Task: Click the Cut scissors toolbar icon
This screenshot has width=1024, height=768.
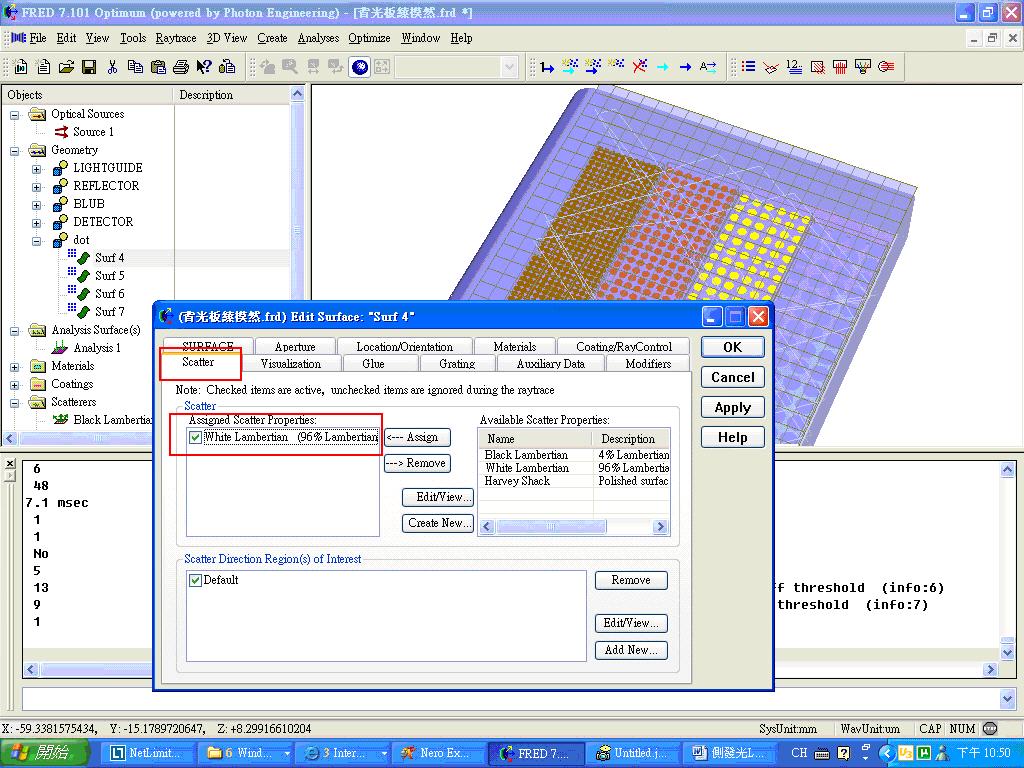Action: point(112,67)
